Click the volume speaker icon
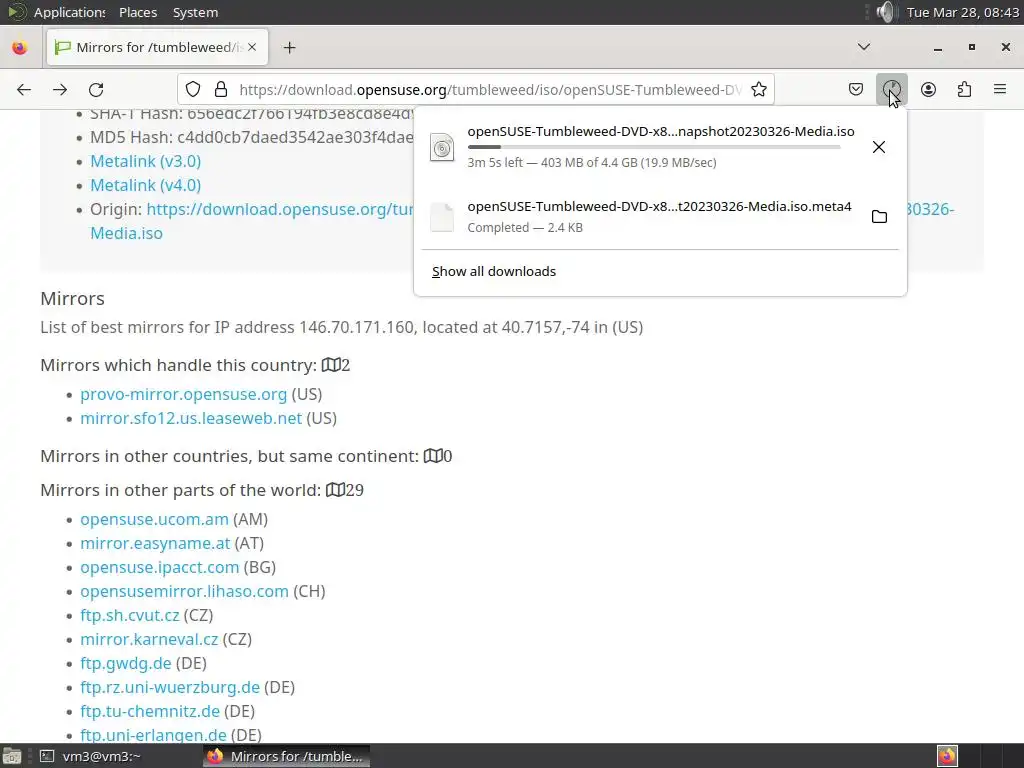The height and width of the screenshot is (768, 1024). [x=885, y=12]
